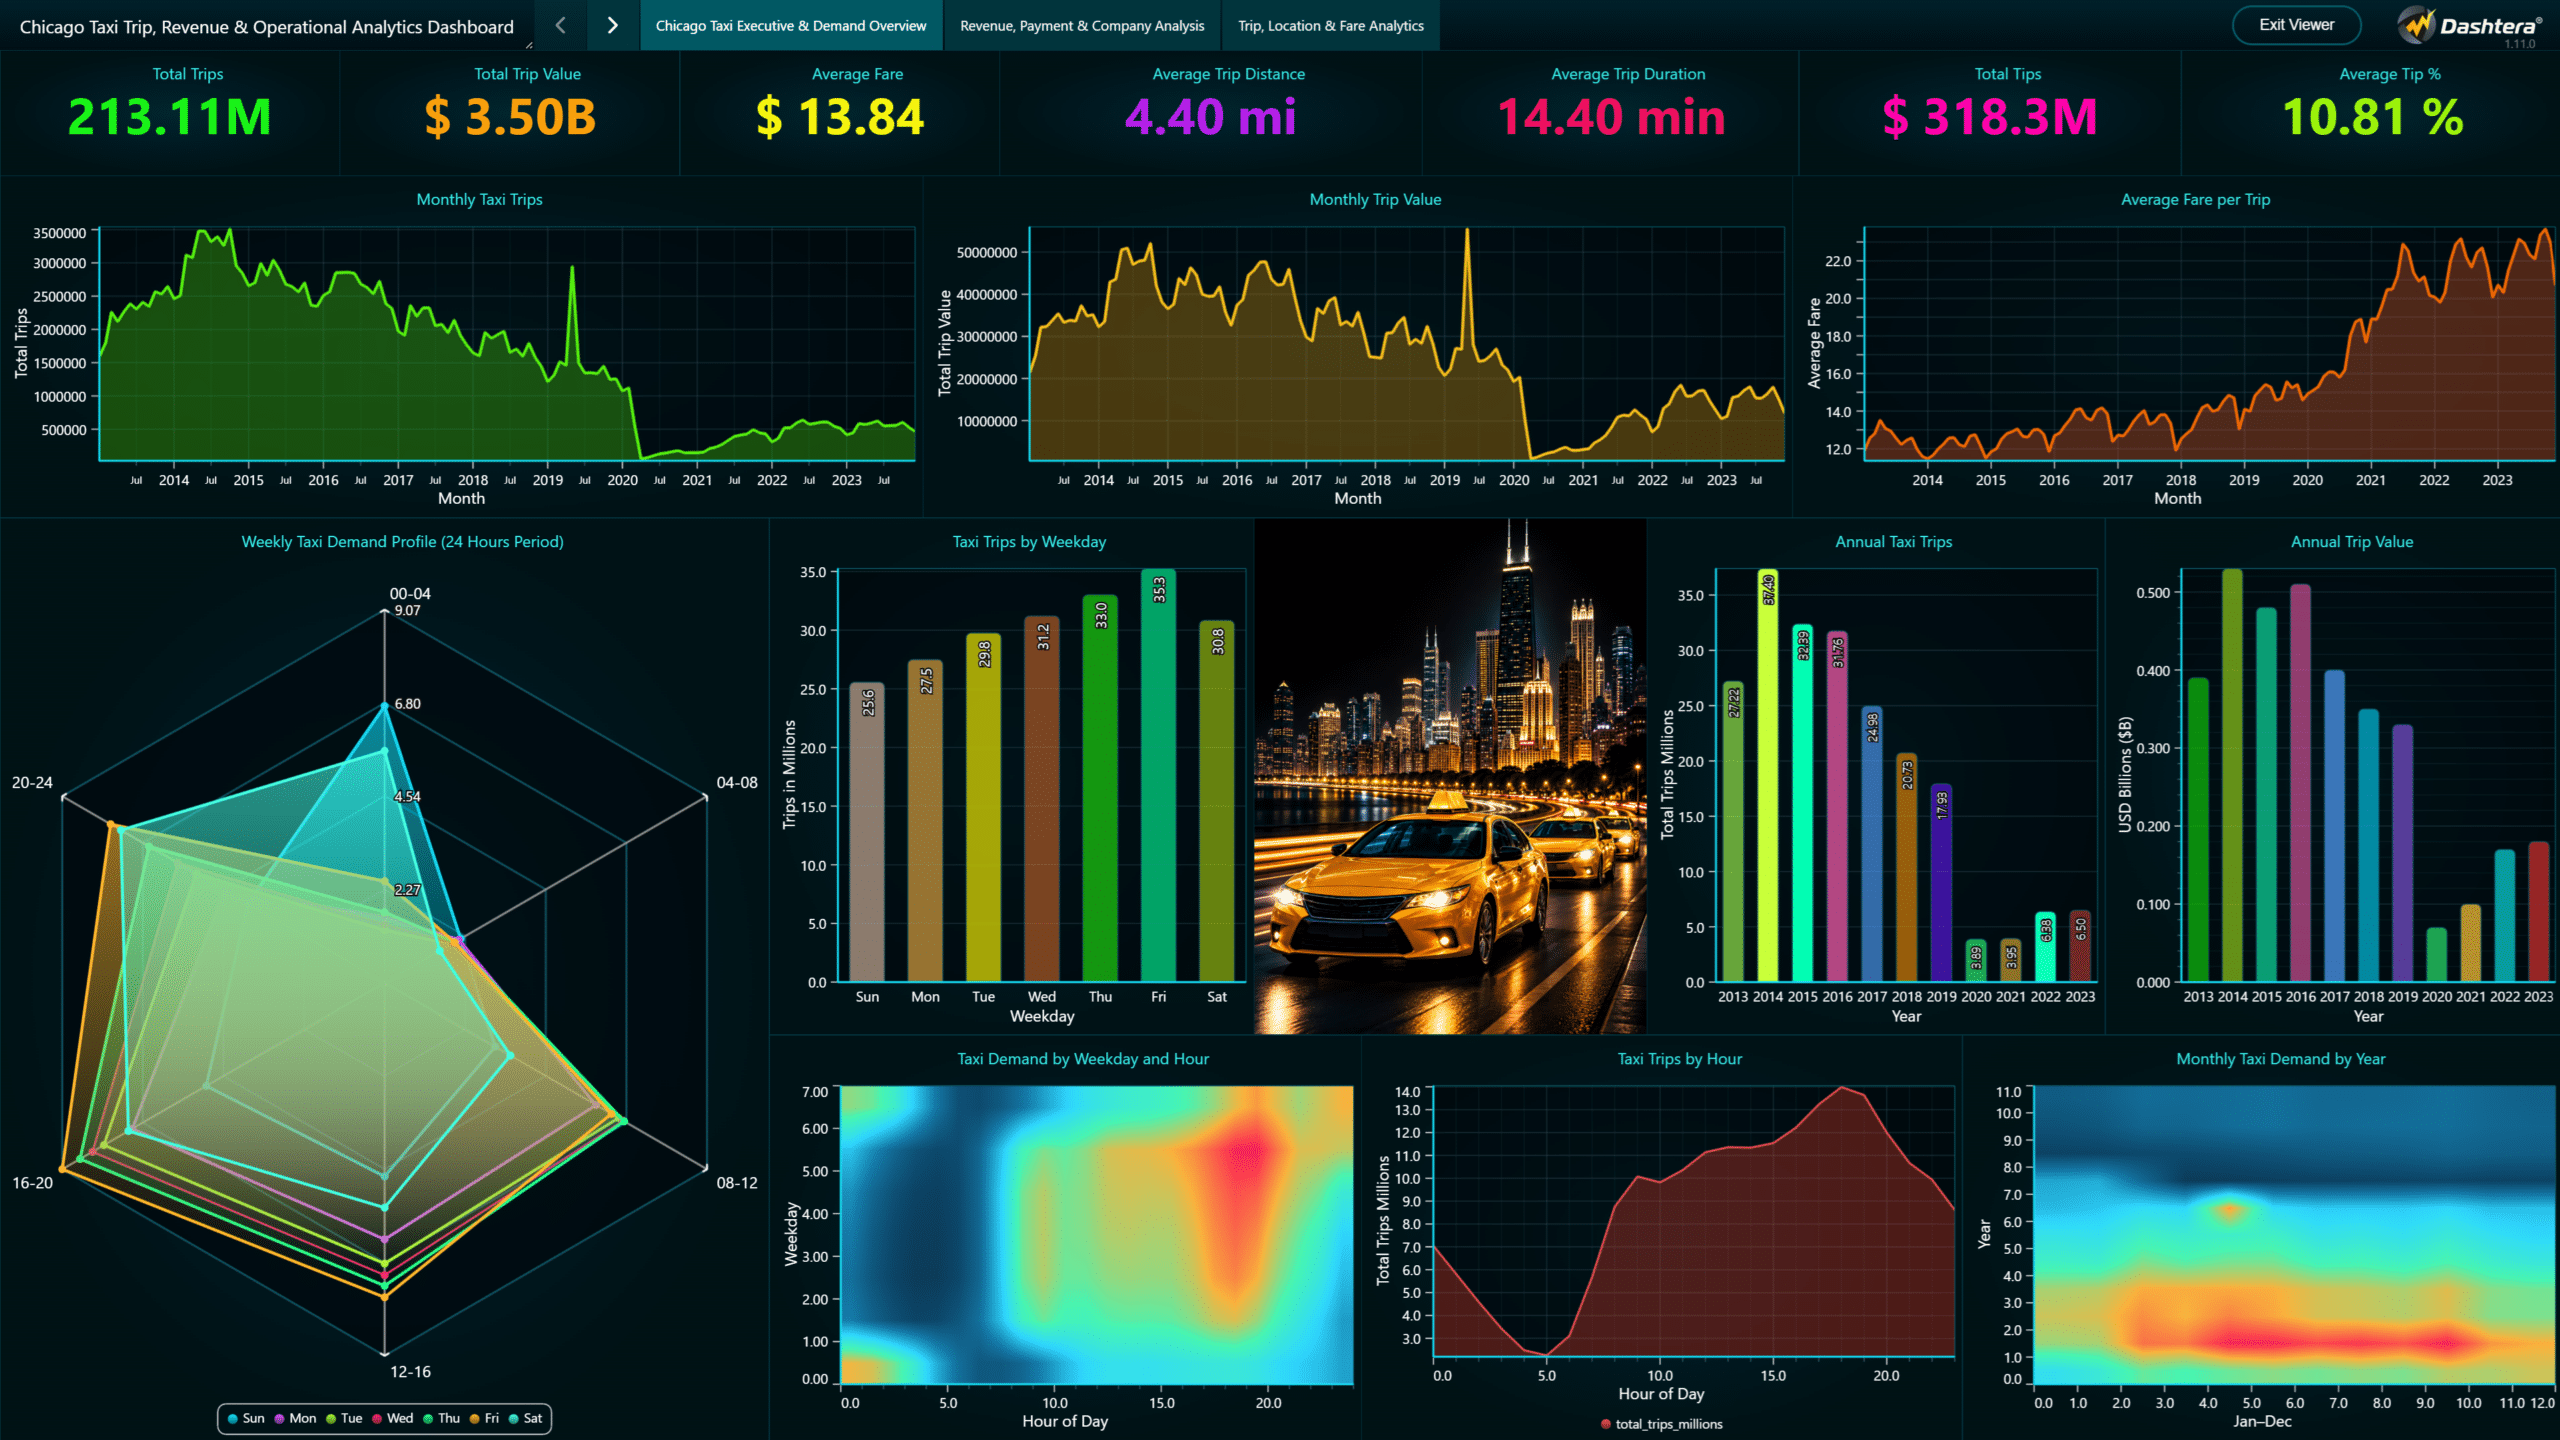2560x1440 pixels.
Task: Toggle Wed series in radar legend
Action: pyautogui.click(x=392, y=1418)
